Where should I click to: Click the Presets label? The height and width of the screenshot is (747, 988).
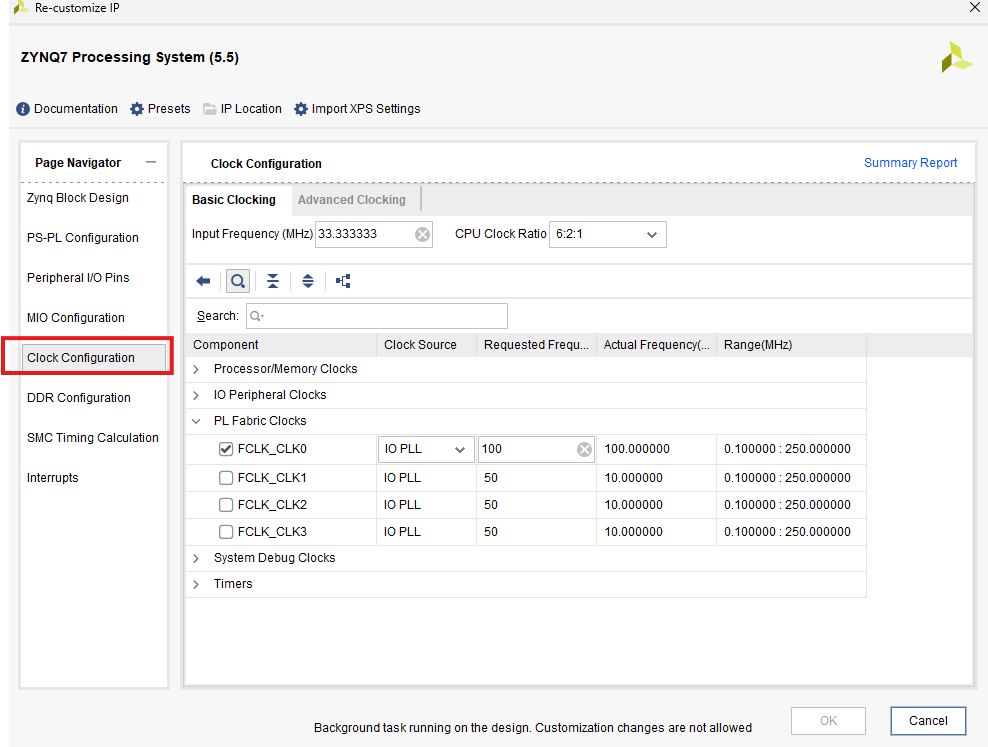169,109
